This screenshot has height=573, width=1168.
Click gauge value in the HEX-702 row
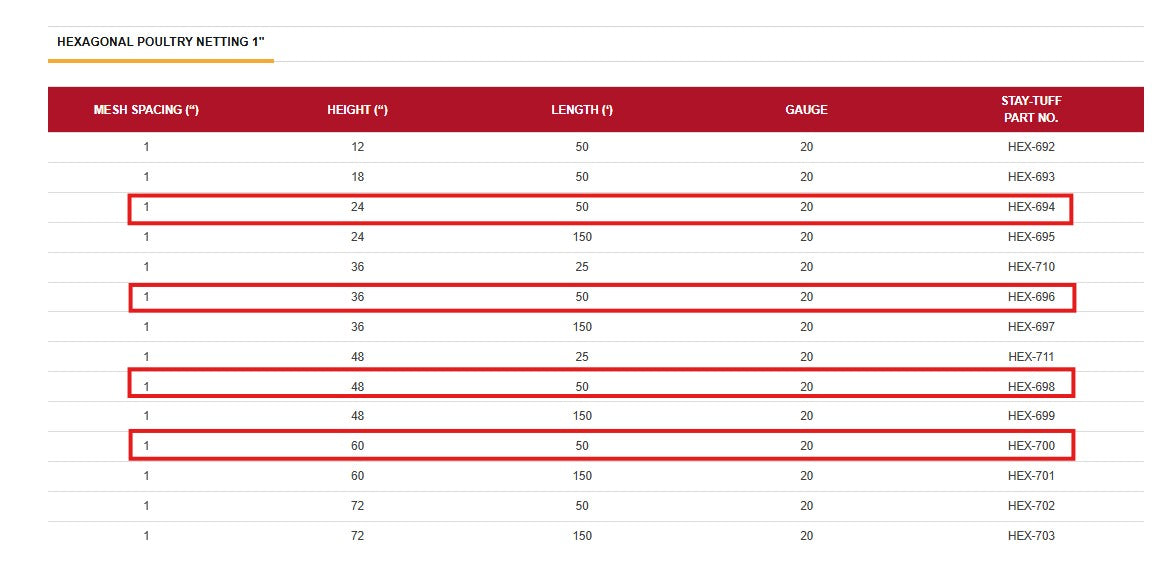click(x=806, y=506)
